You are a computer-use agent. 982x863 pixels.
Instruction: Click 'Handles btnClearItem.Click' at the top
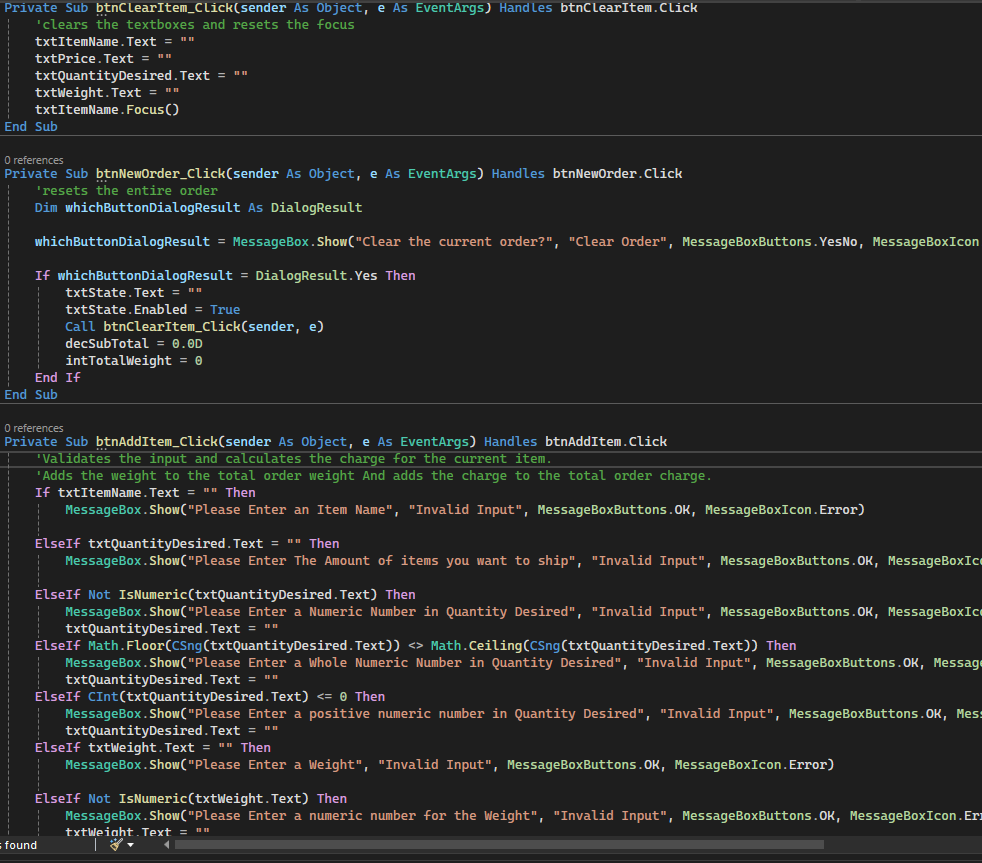(x=598, y=8)
